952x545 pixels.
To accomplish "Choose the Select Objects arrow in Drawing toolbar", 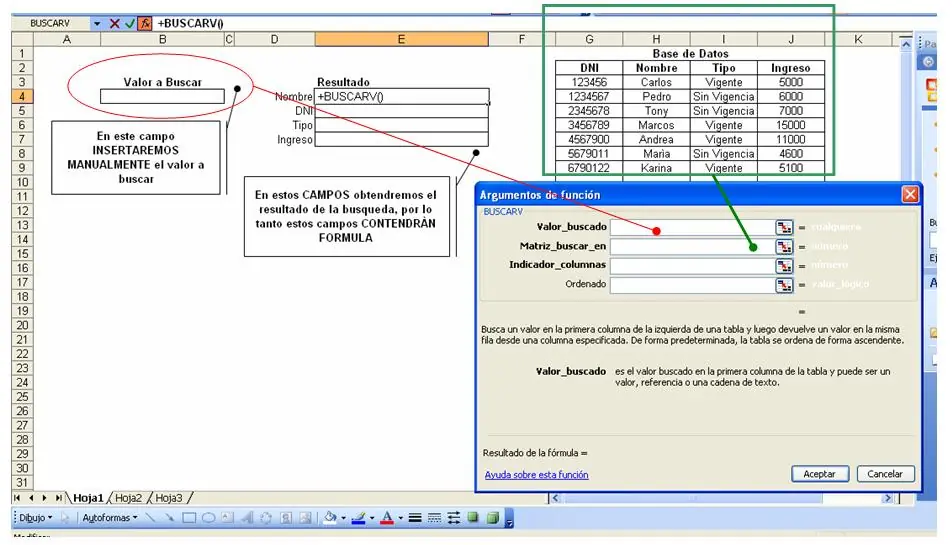I will tap(65, 518).
